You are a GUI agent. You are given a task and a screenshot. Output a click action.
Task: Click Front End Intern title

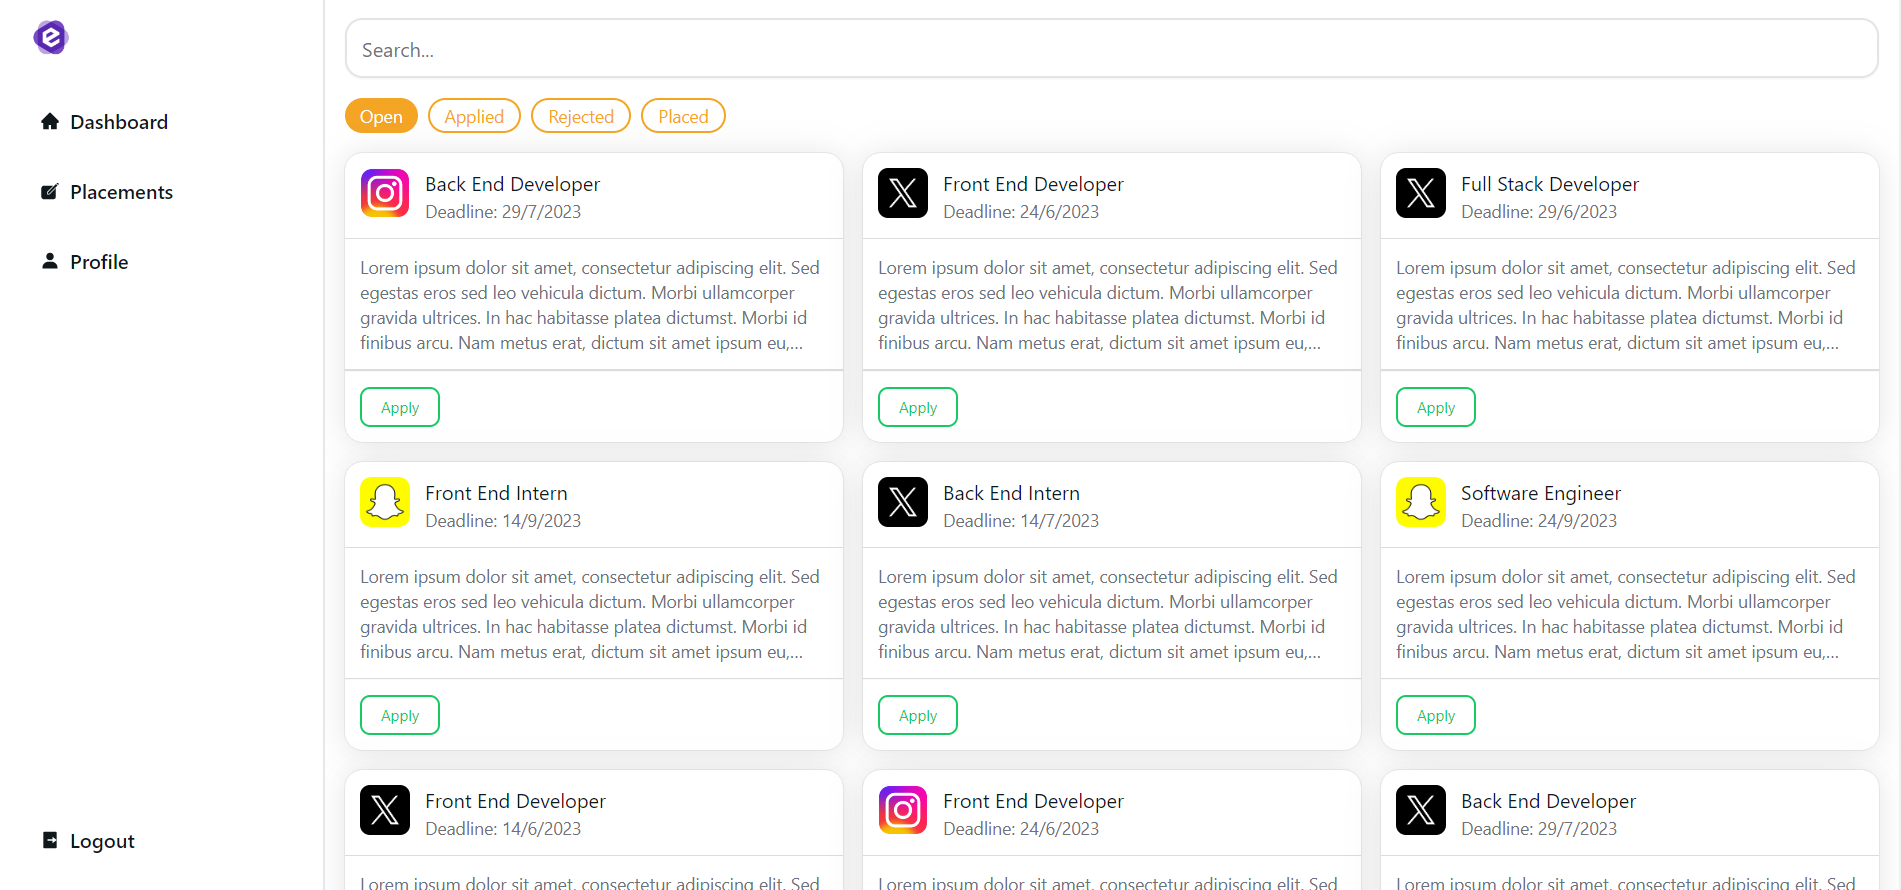pos(496,493)
